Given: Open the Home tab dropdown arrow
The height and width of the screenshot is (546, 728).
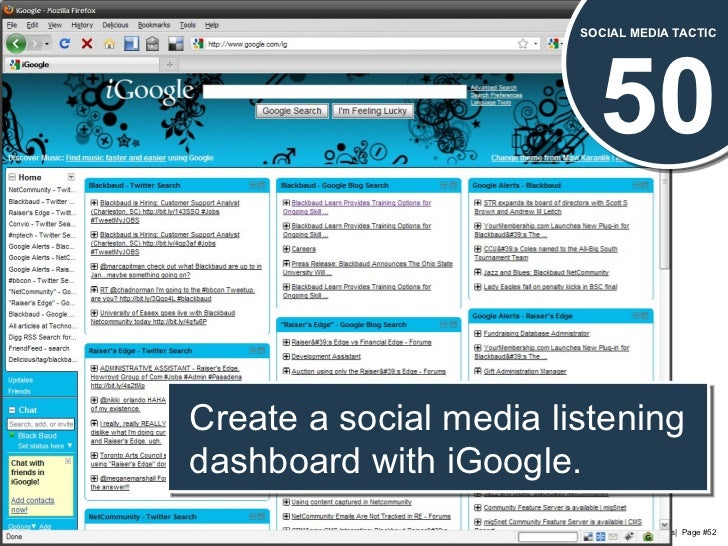Looking at the screenshot, I should [x=71, y=177].
